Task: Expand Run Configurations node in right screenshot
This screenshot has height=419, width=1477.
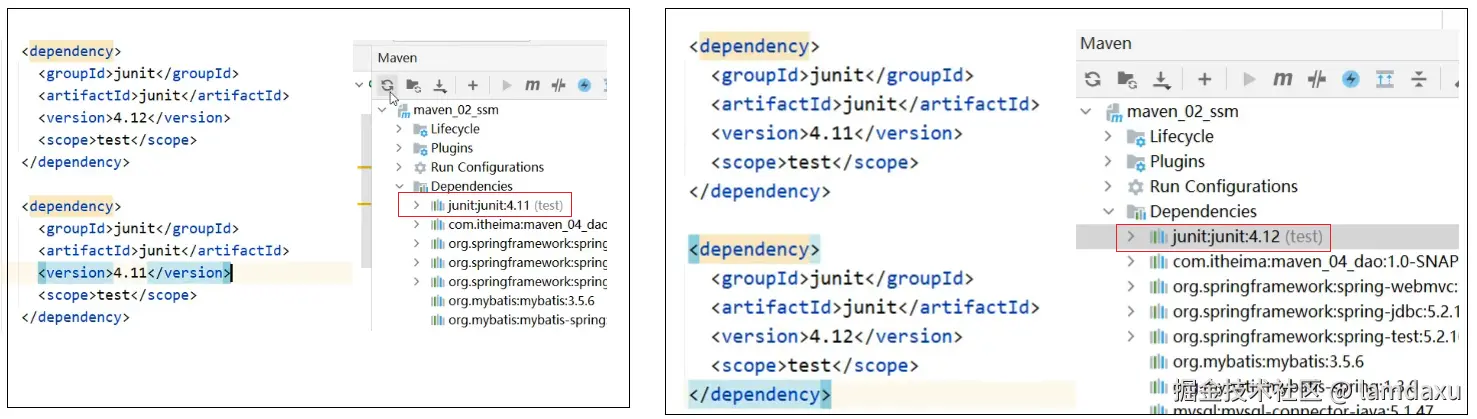Action: [x=1108, y=186]
